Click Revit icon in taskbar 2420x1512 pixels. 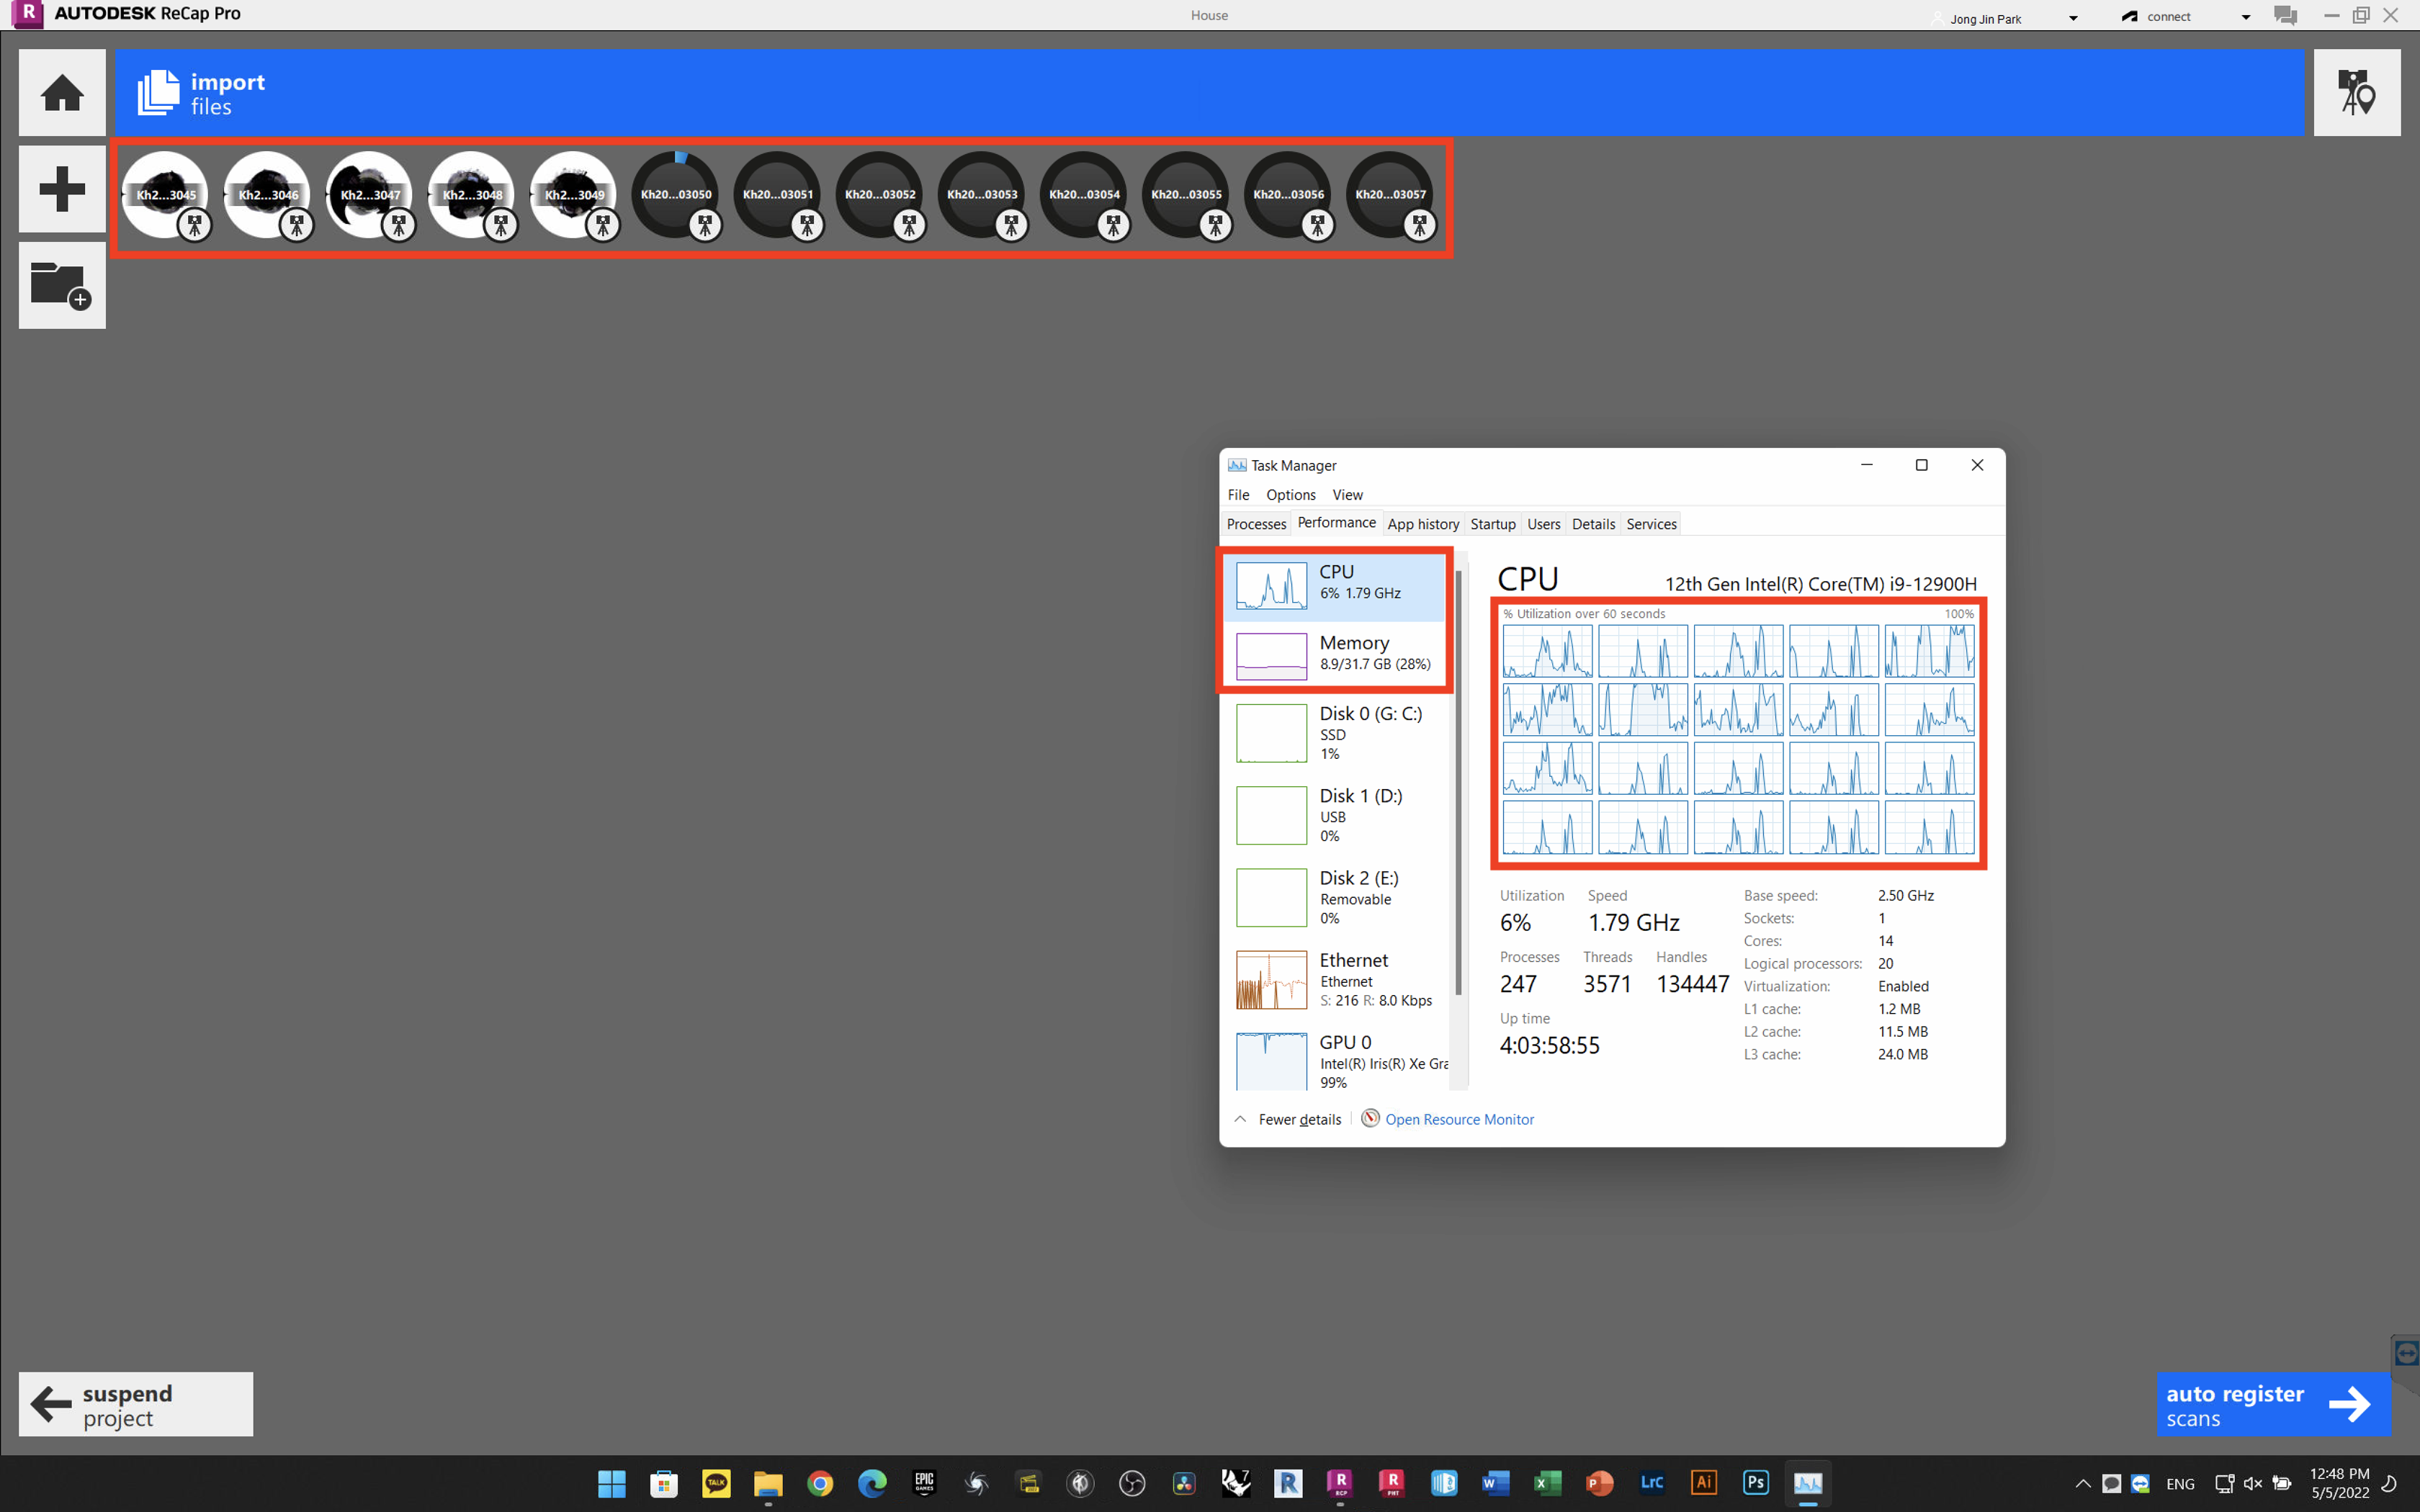[x=1288, y=1482]
